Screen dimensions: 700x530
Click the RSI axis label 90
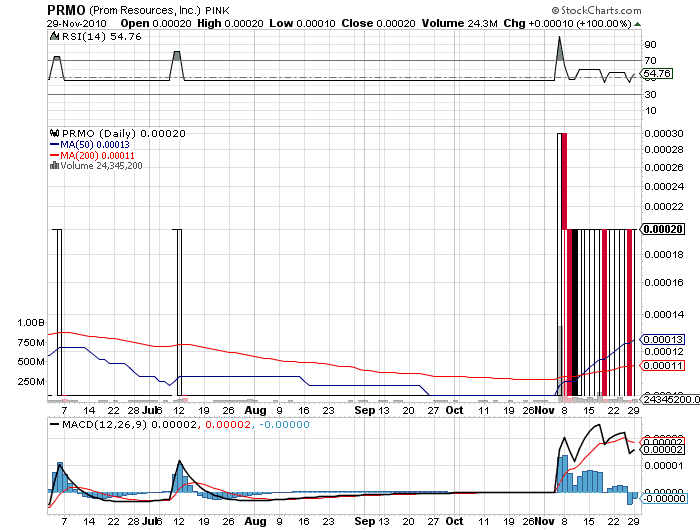(x=650, y=44)
